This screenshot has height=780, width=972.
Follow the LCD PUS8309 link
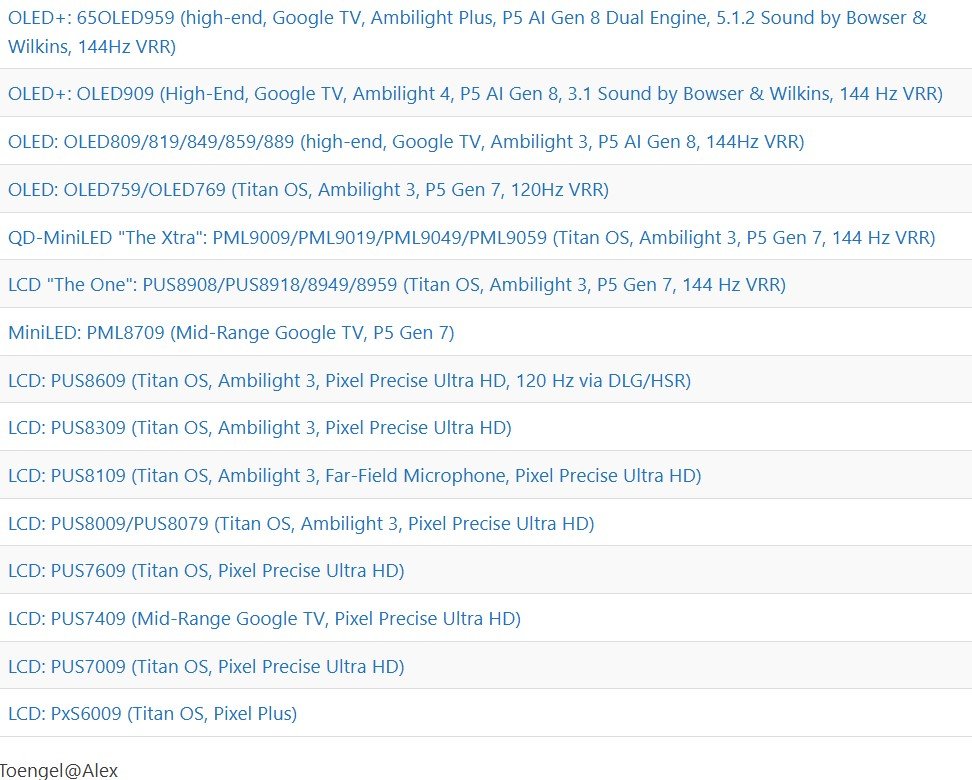pos(259,428)
